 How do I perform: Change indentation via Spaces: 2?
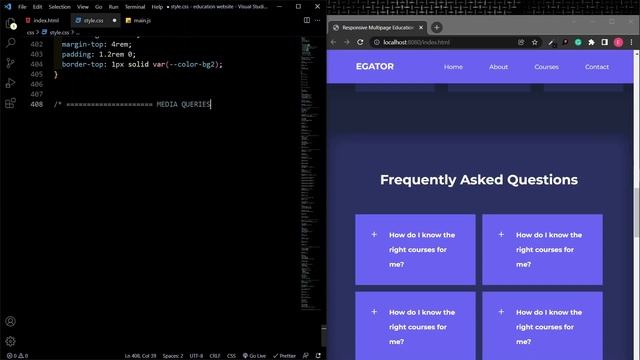point(173,356)
